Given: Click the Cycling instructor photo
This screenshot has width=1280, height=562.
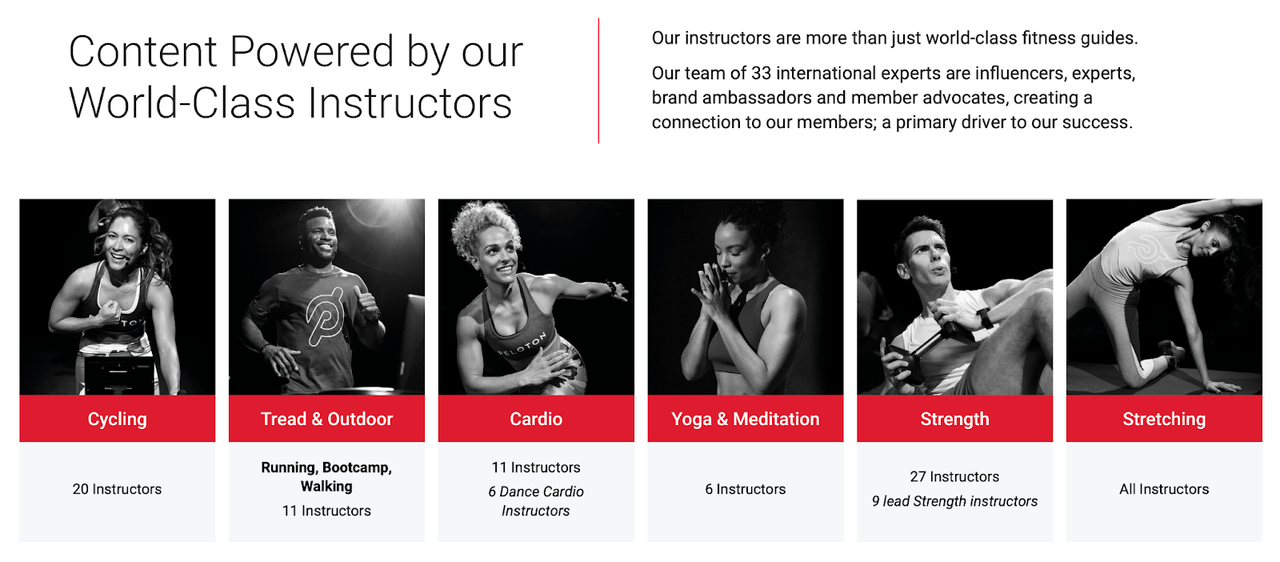Looking at the screenshot, I should tap(117, 297).
